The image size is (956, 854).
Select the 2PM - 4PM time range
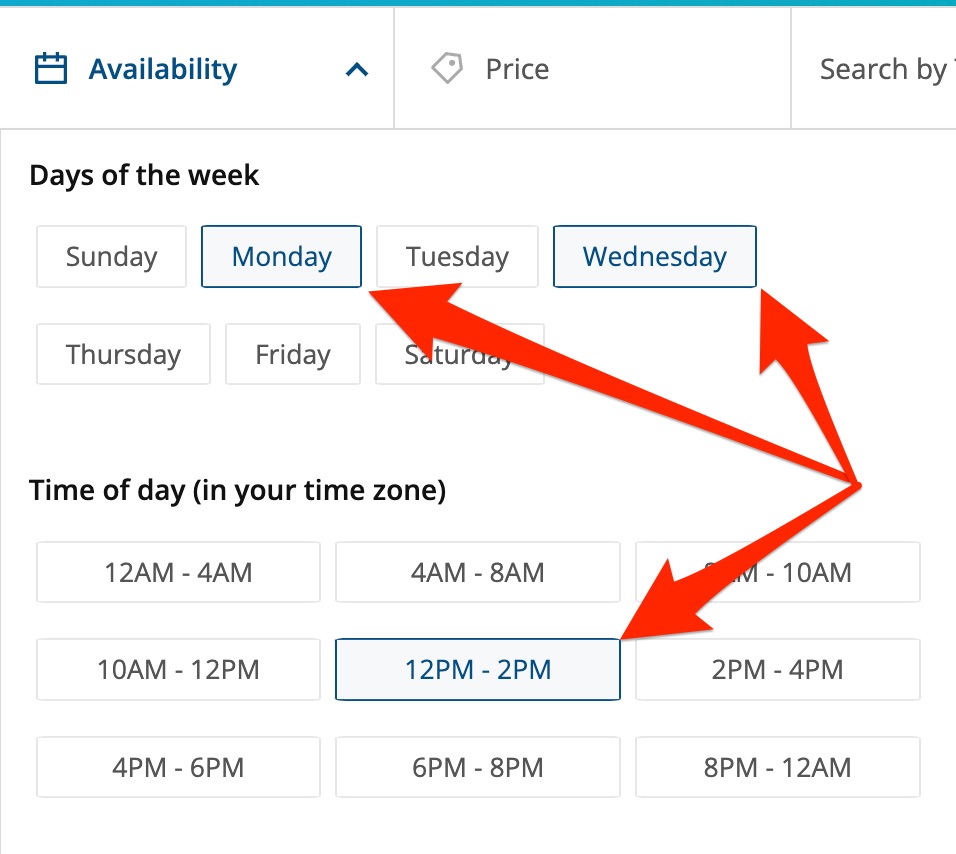(x=777, y=670)
